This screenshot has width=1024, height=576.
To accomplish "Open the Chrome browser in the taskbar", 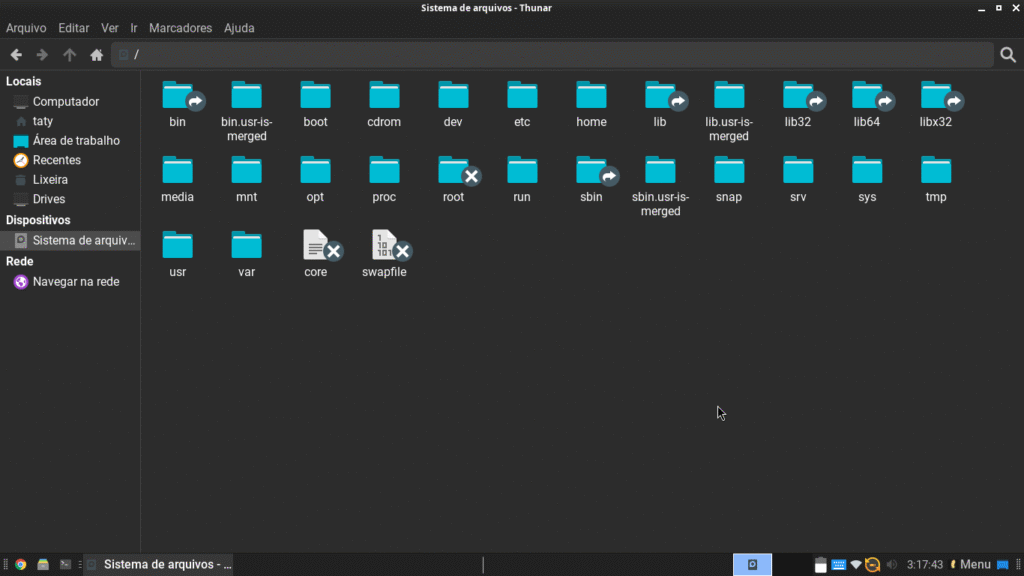I will tap(20, 565).
